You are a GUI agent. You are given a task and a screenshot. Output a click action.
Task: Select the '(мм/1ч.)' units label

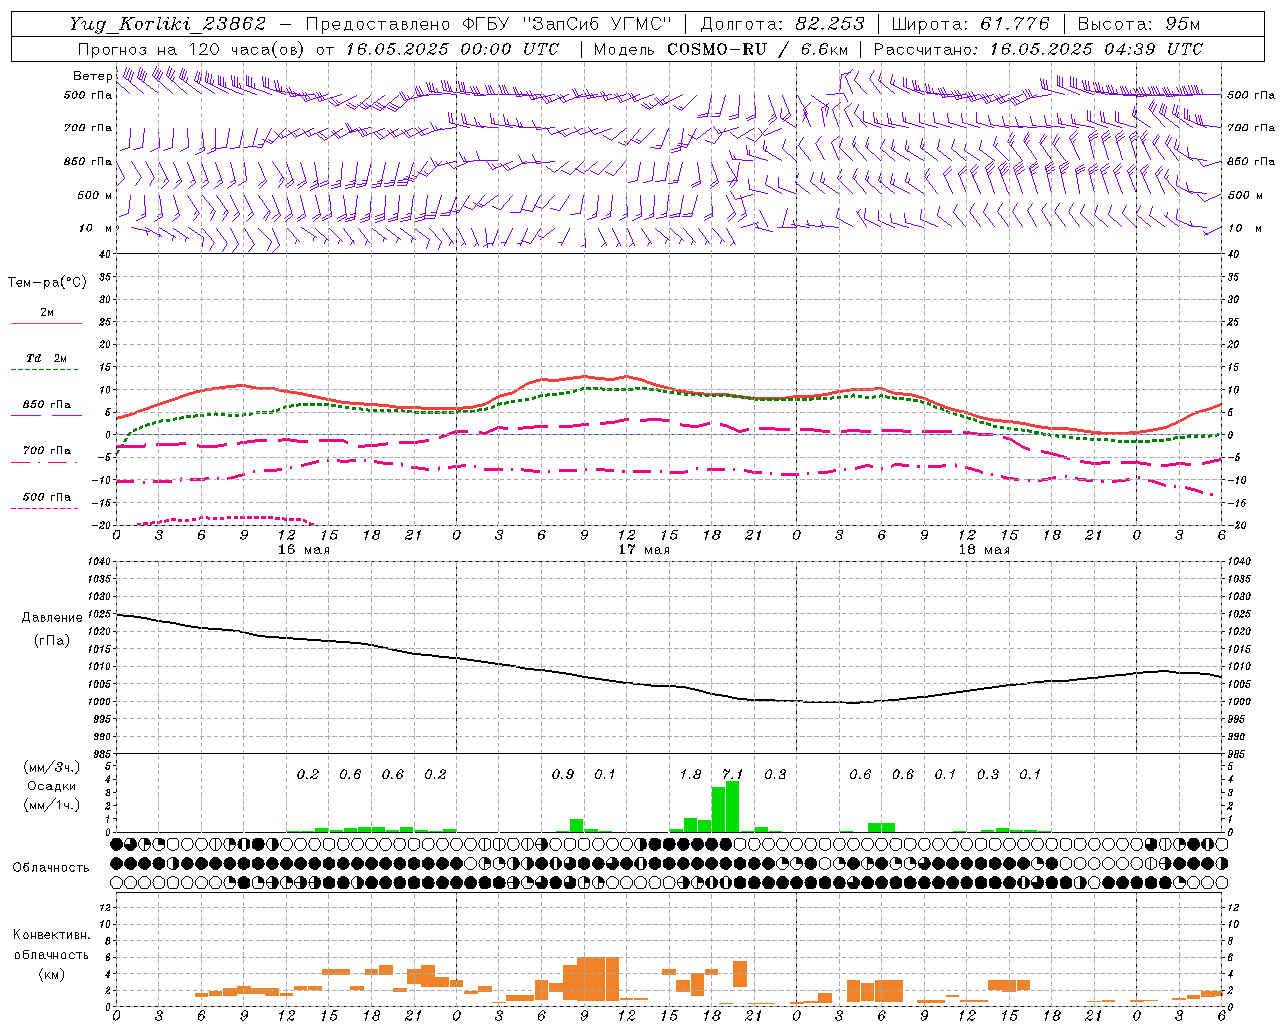click(x=51, y=805)
